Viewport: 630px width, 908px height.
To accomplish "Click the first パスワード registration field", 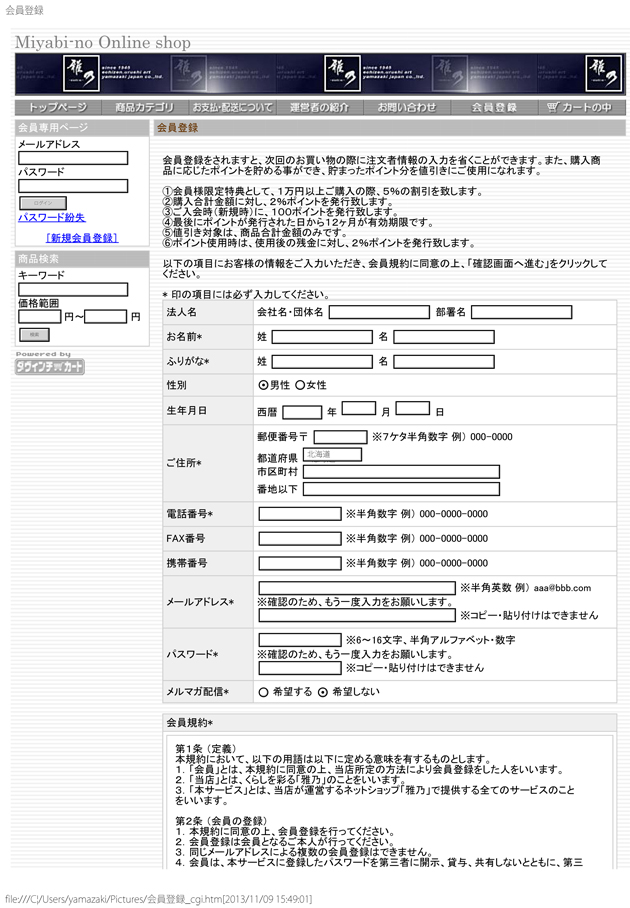I will click(300, 640).
